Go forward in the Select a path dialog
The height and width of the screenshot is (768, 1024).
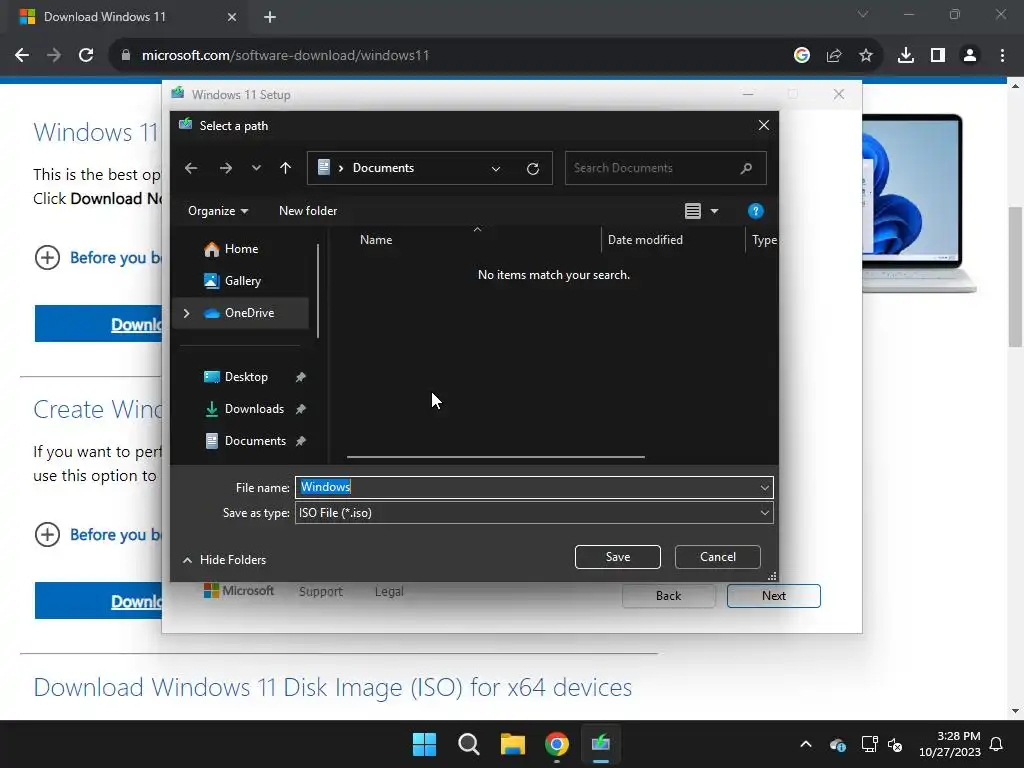tap(226, 168)
